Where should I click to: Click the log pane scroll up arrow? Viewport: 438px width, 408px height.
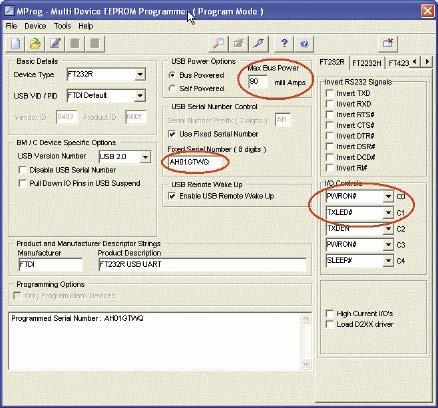tap(305, 319)
